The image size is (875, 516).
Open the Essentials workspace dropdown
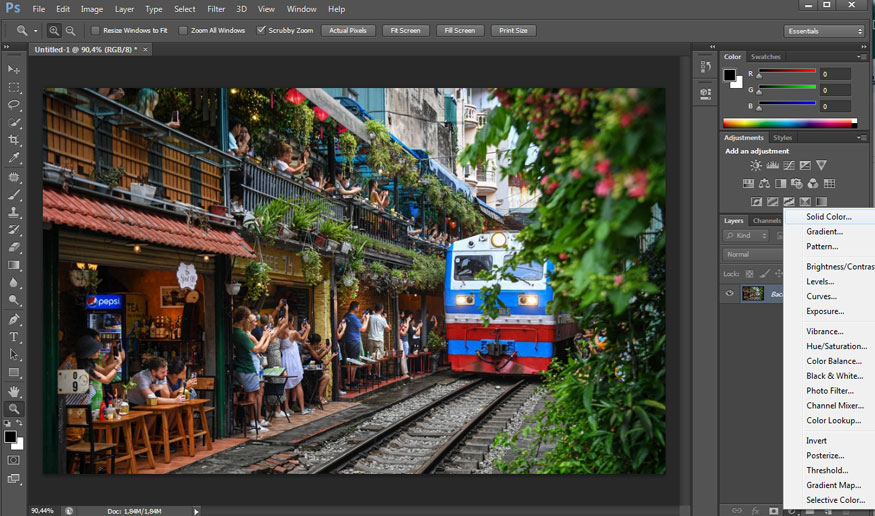[x=824, y=31]
